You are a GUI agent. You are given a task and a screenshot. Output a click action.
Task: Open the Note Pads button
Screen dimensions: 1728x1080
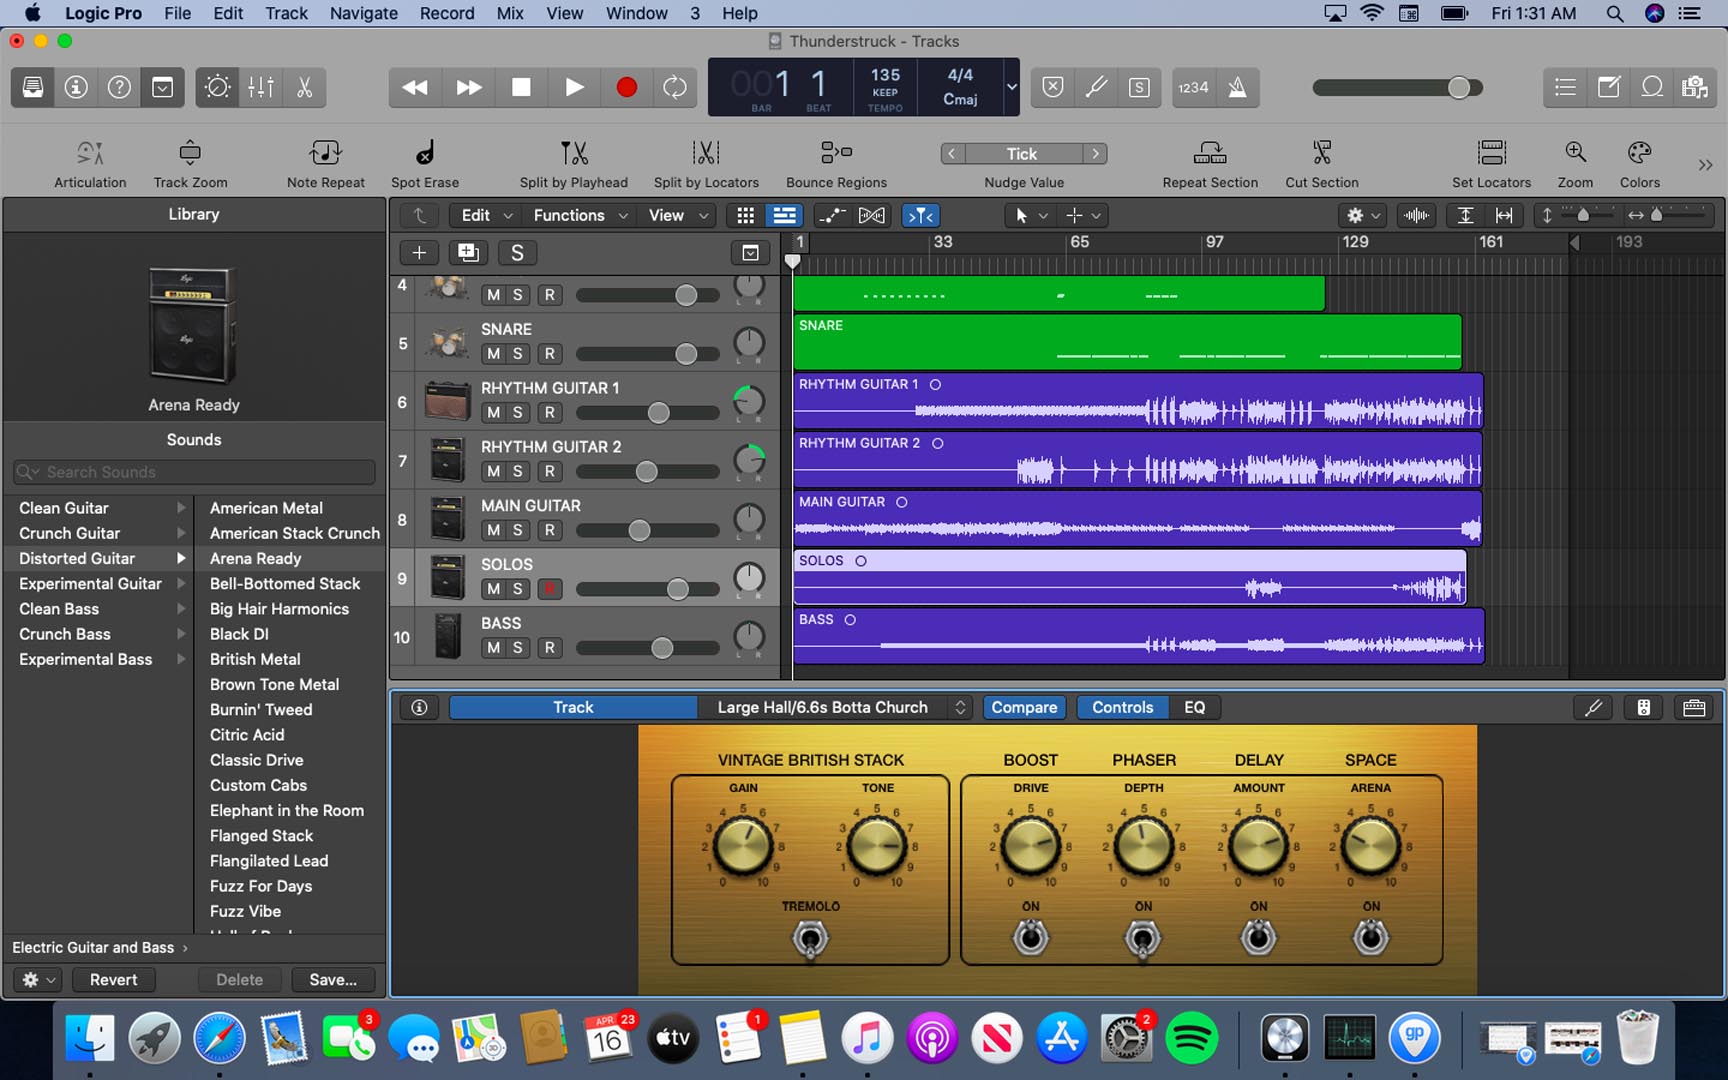point(1608,87)
